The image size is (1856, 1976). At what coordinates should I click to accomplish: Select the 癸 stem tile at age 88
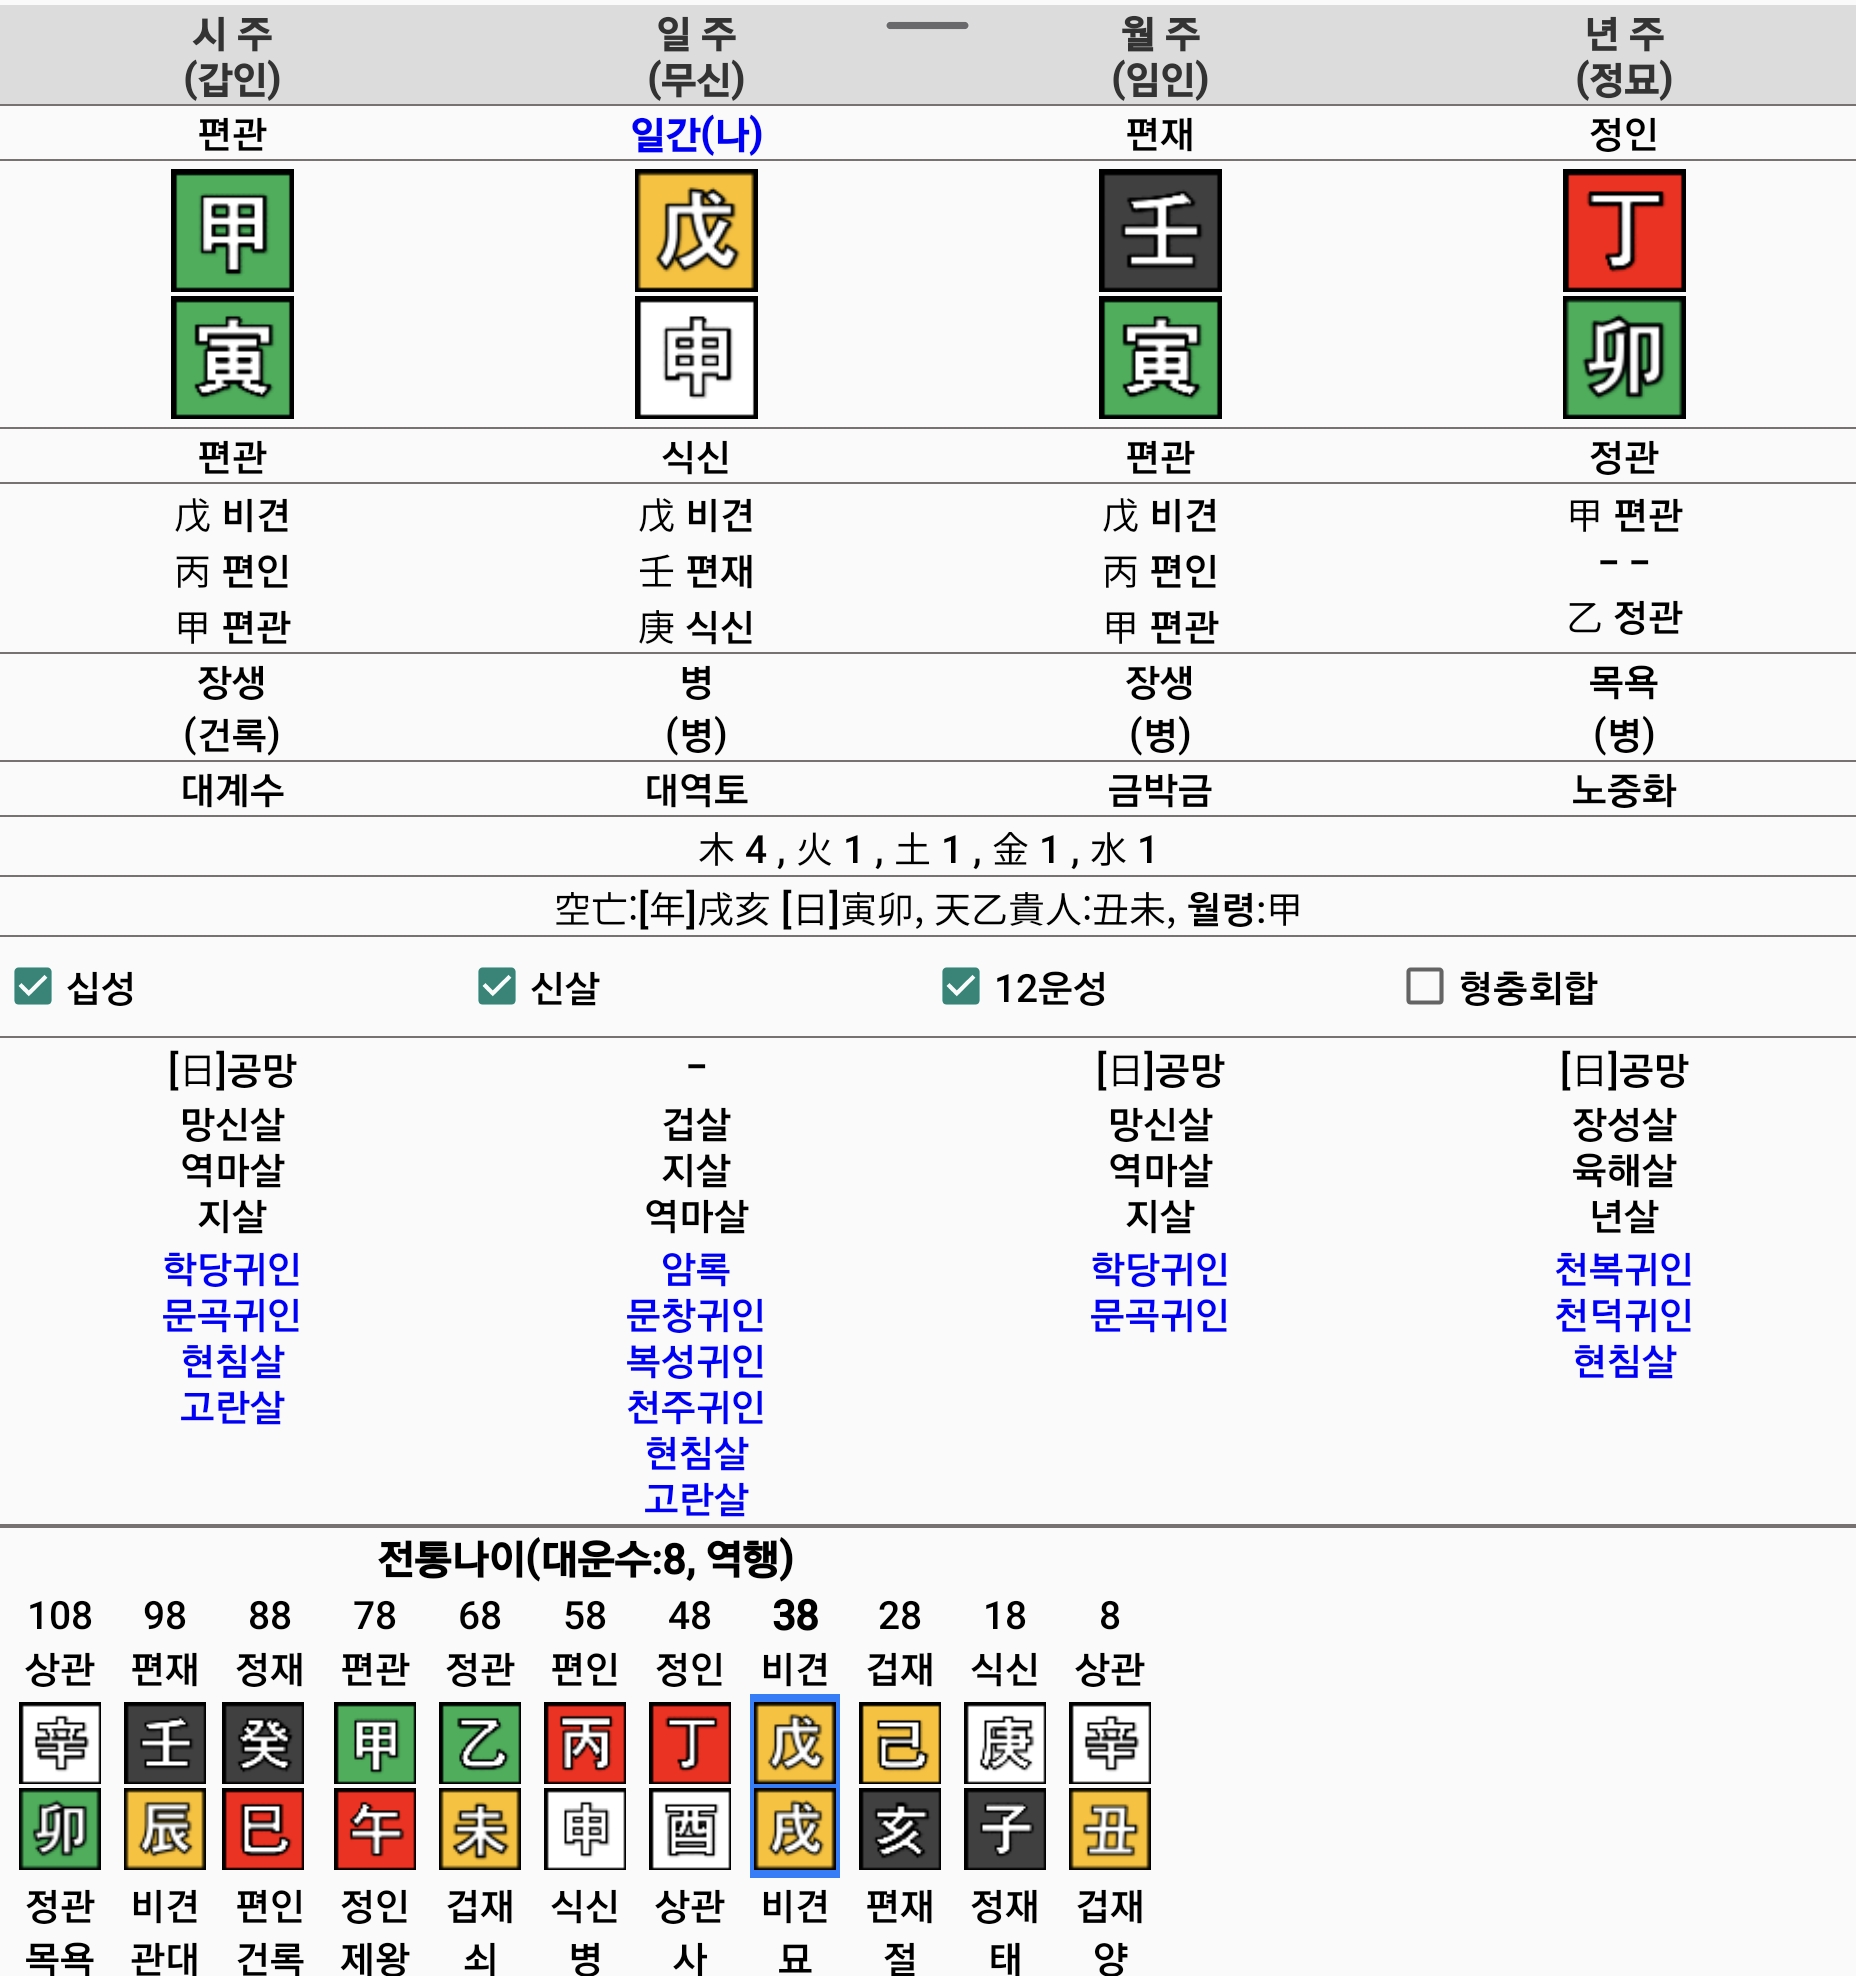point(265,1743)
